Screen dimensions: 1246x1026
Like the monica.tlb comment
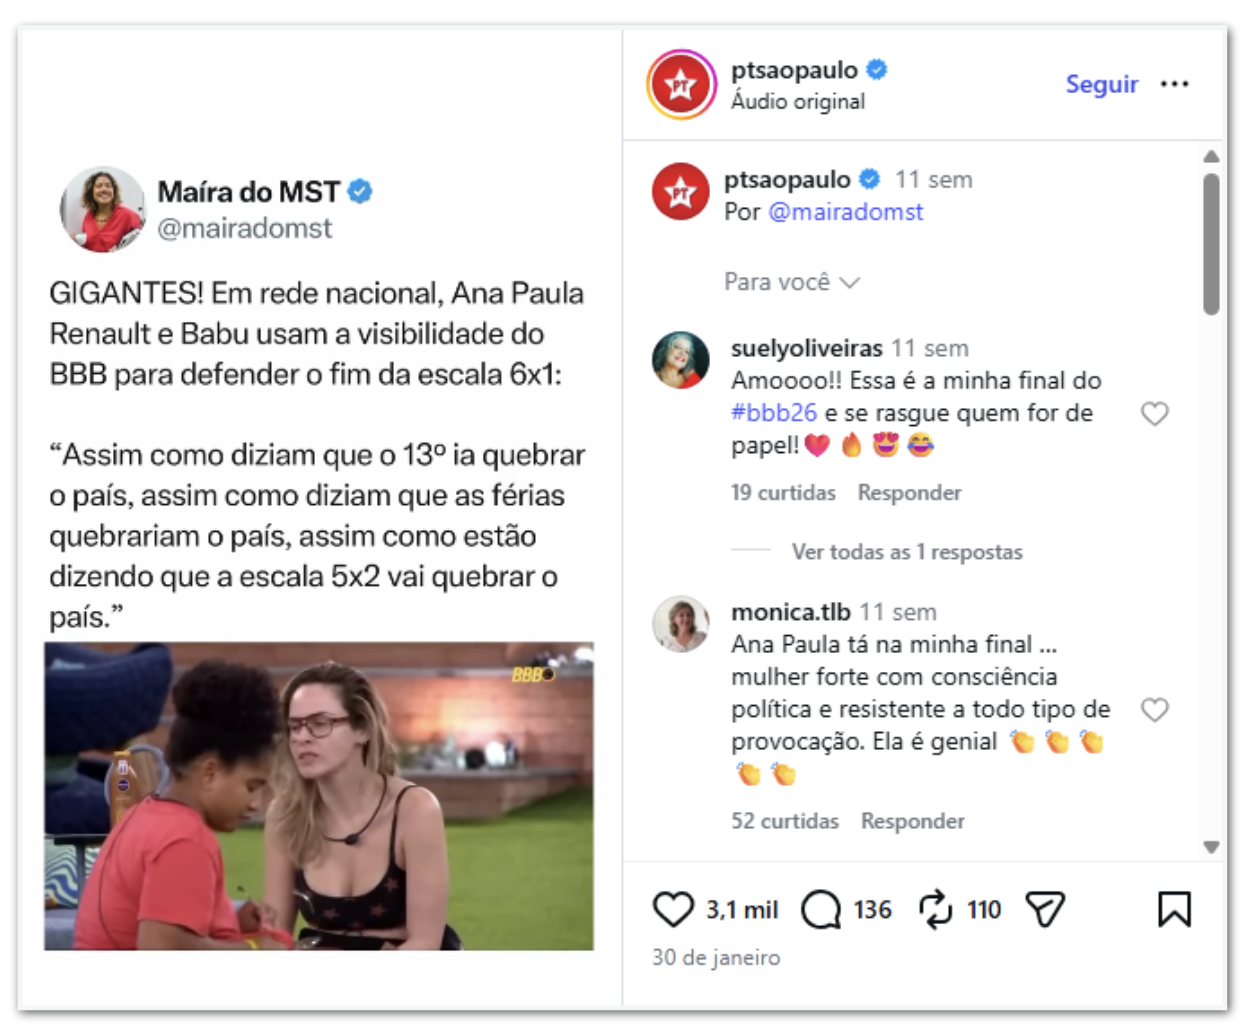pos(1155,710)
